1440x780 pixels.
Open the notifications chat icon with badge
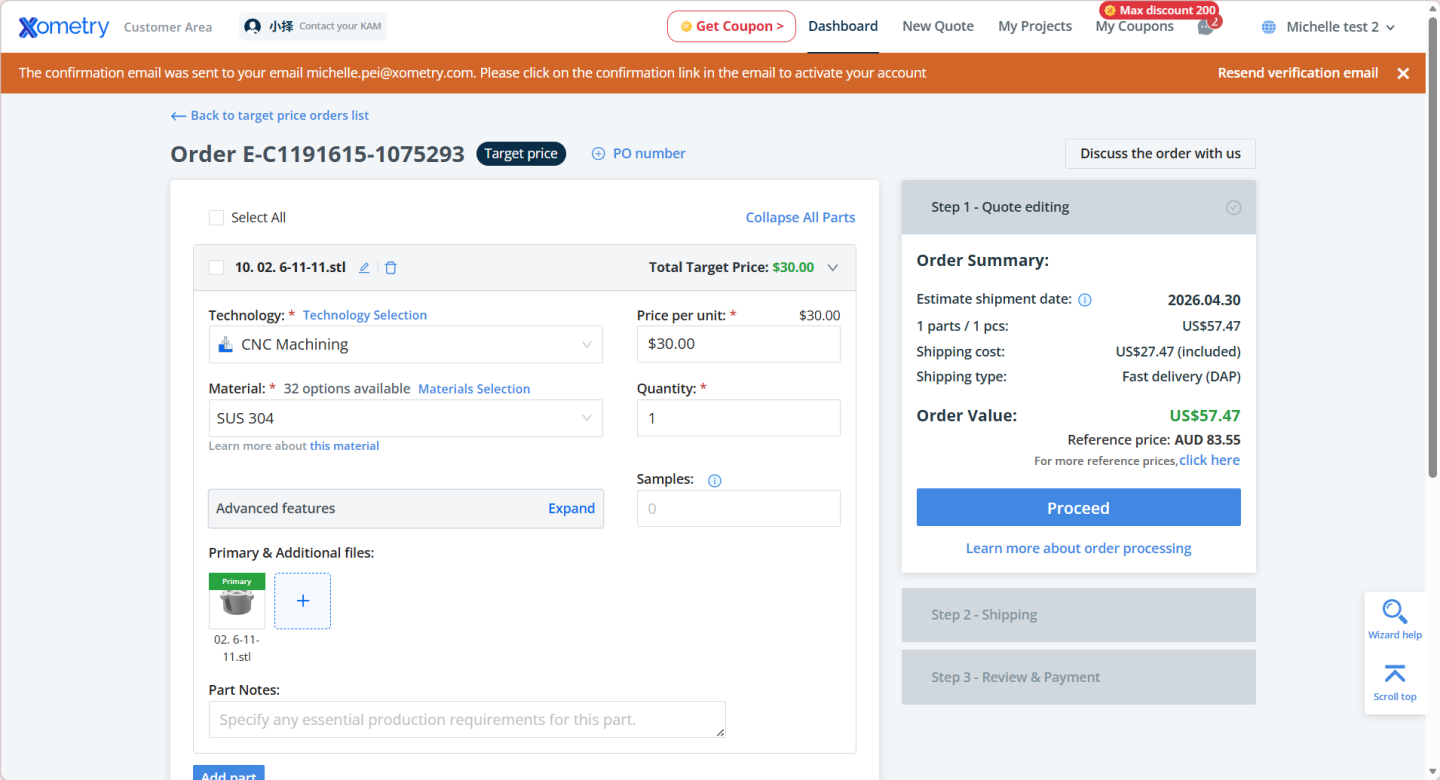pos(1206,27)
